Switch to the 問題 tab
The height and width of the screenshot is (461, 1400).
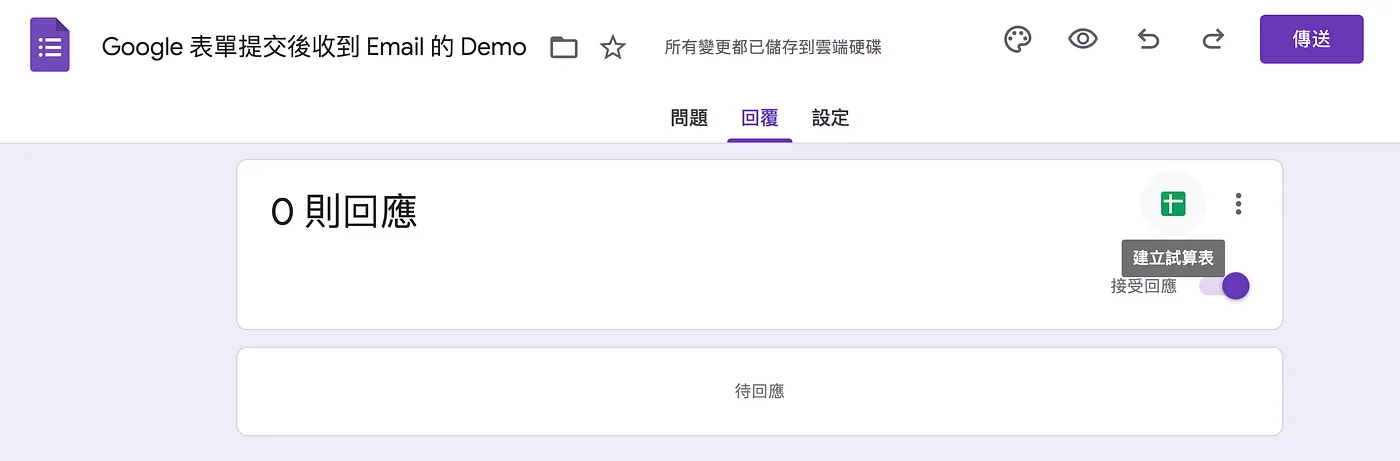(x=689, y=118)
